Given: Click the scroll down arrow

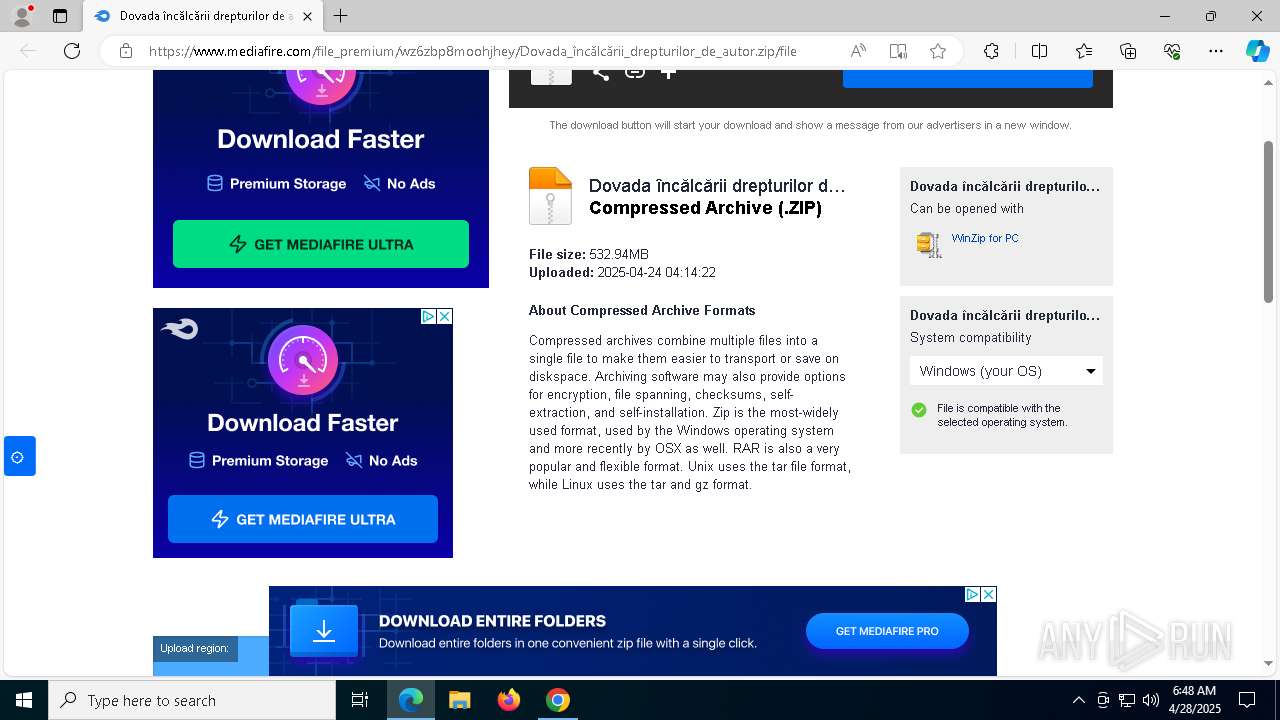Looking at the screenshot, I should pos(1268,663).
